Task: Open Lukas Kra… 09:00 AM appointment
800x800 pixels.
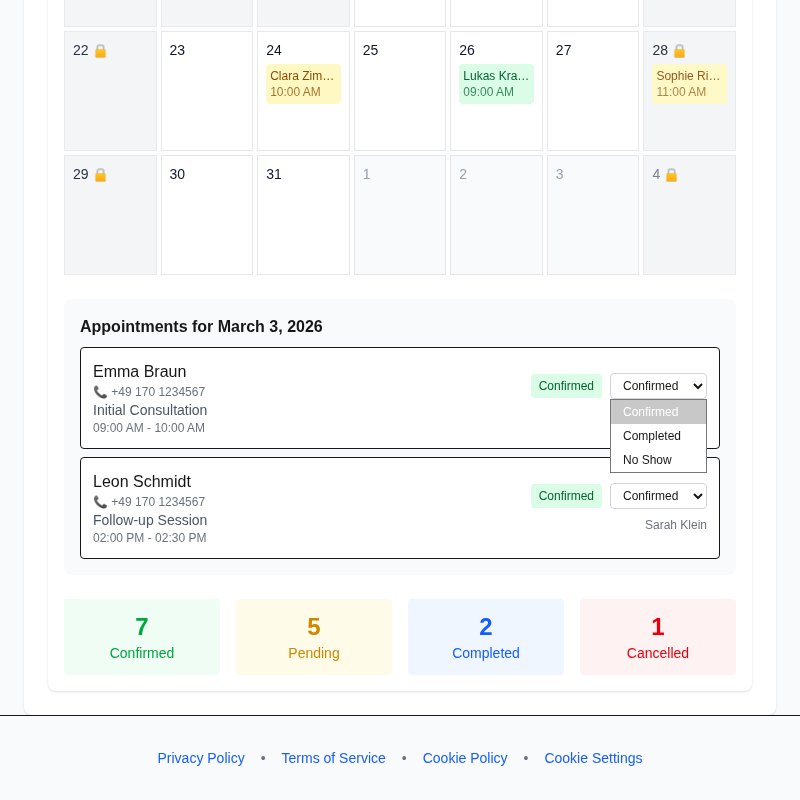Action: click(x=496, y=84)
